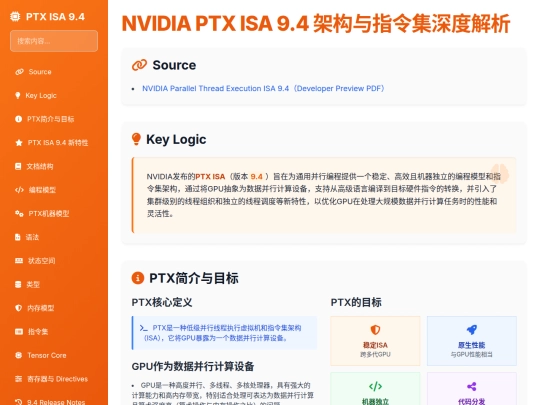Image resolution: width=540 pixels, height=405 pixels.
Task: Click the book icon beside 文档结构
Action: tap(18, 166)
